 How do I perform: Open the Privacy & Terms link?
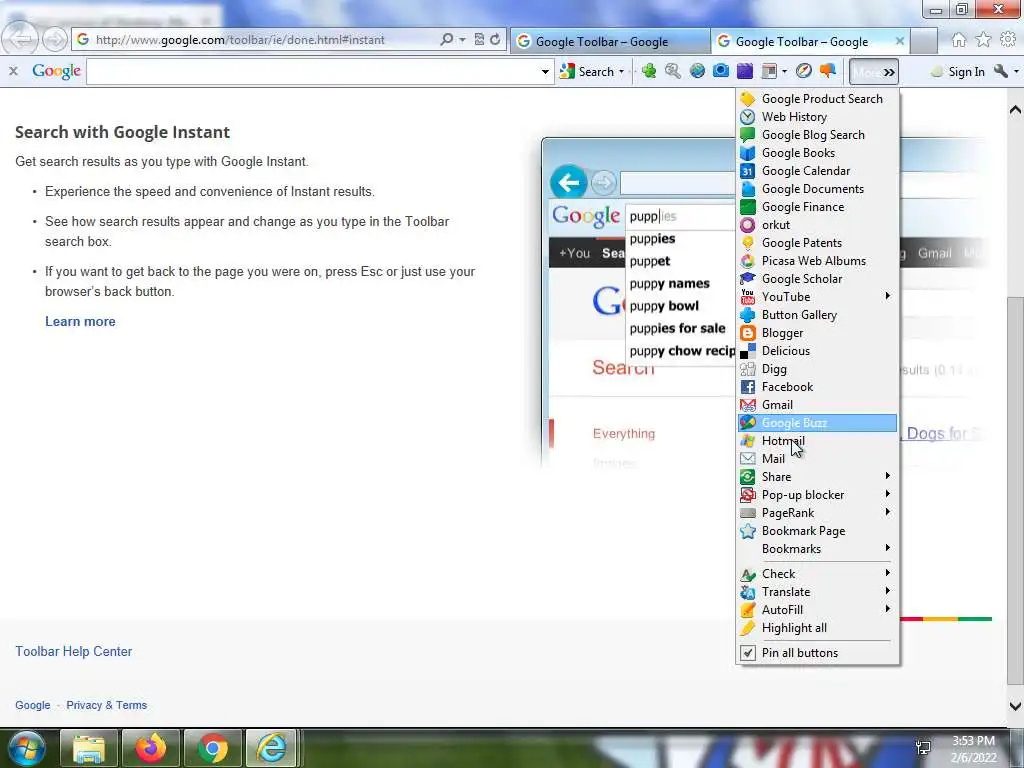(106, 705)
